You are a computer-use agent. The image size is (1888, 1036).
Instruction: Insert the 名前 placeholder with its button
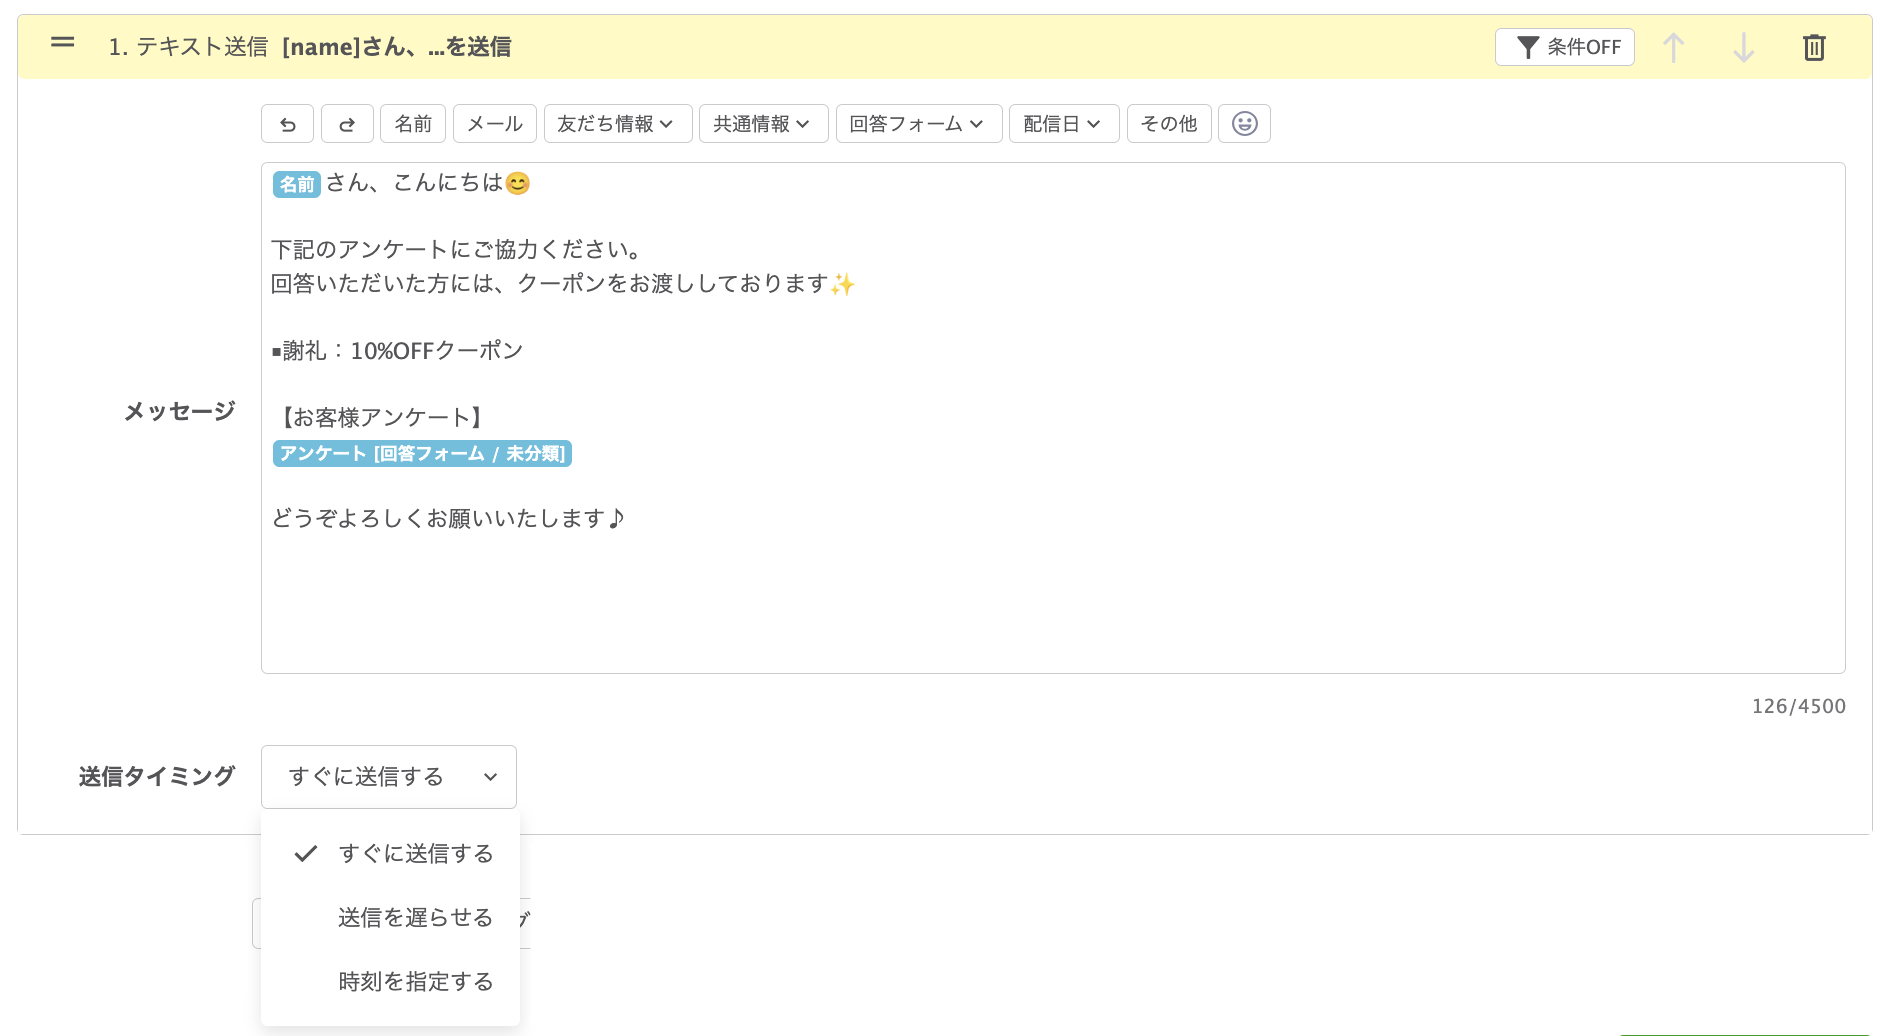(412, 123)
